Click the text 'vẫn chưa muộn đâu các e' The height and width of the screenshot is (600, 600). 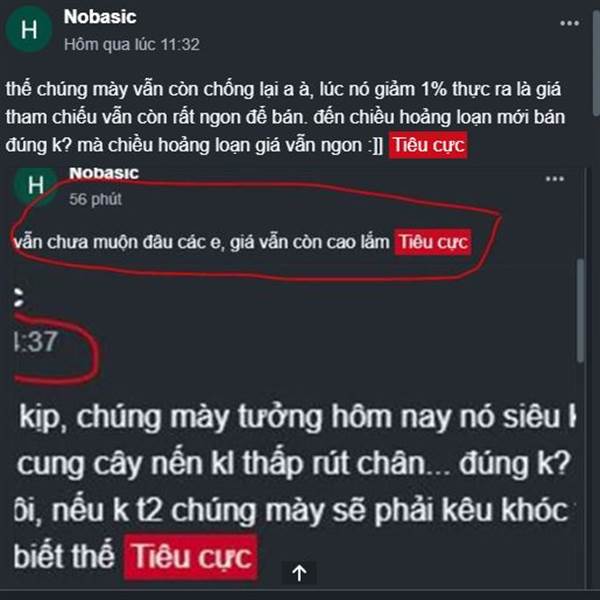tap(117, 242)
